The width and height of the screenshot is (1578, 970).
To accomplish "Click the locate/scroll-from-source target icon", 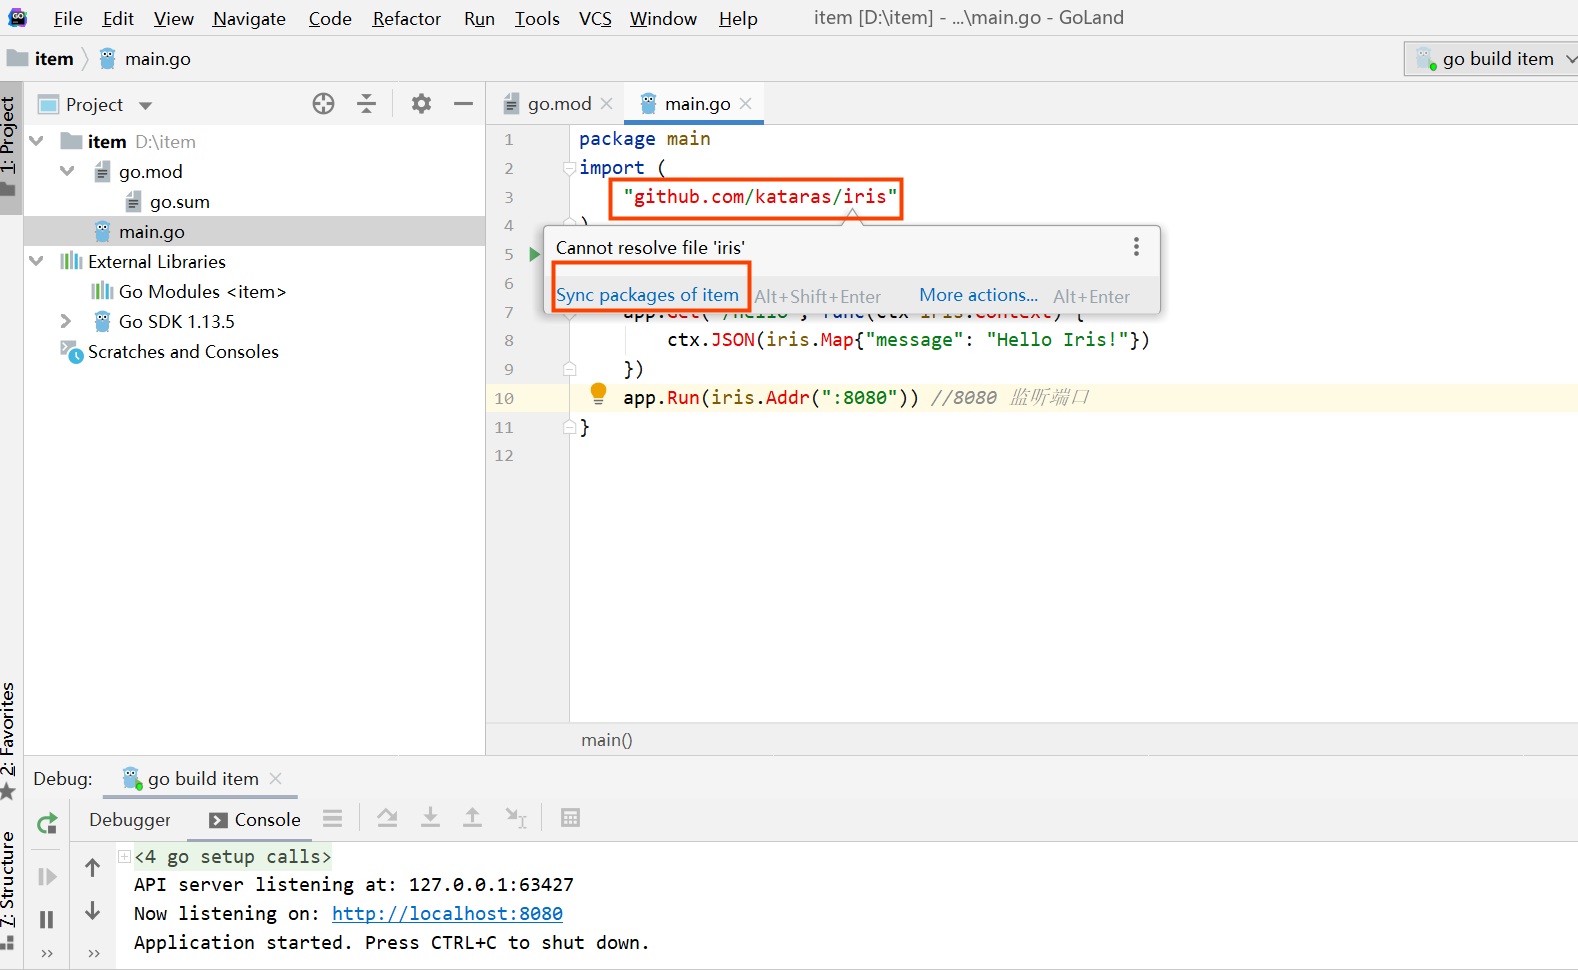I will pos(323,103).
